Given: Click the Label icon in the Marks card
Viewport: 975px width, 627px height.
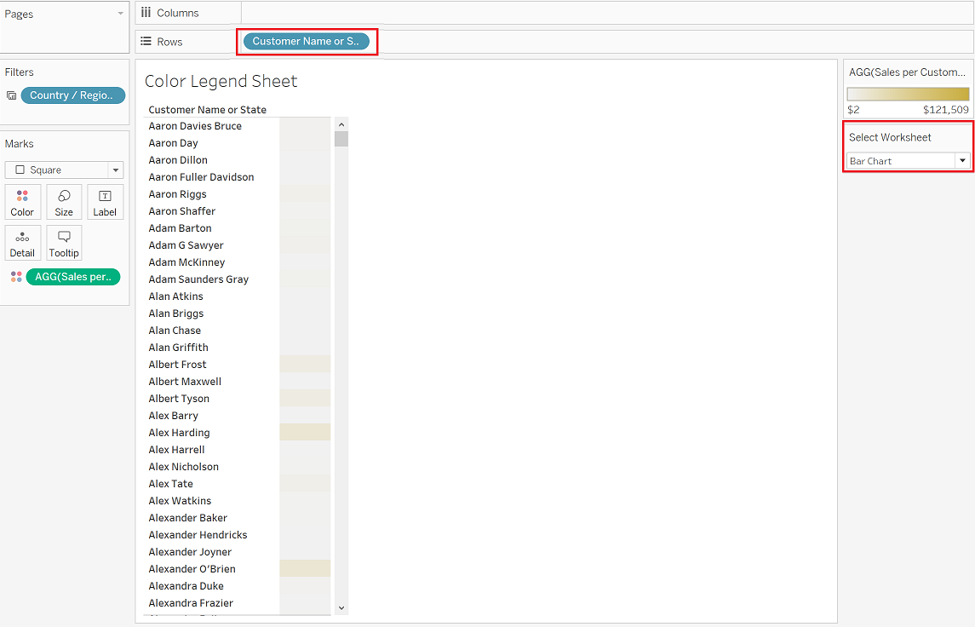Looking at the screenshot, I should [x=104, y=201].
